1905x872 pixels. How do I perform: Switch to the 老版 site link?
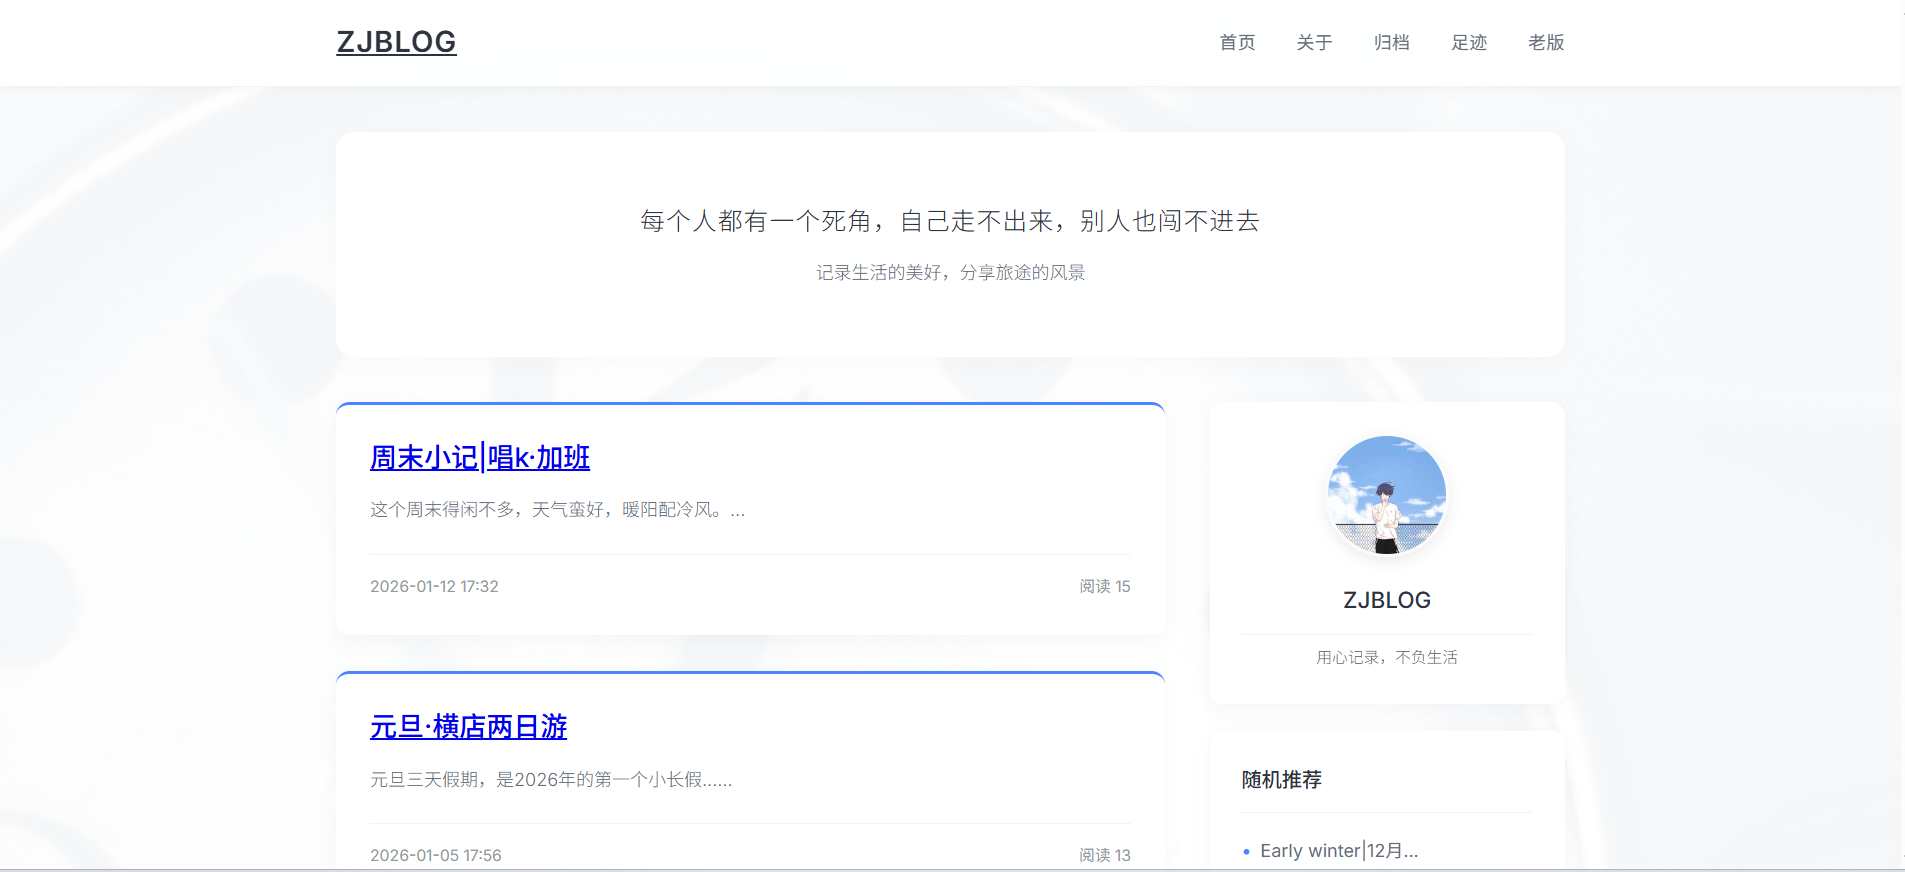coord(1546,43)
